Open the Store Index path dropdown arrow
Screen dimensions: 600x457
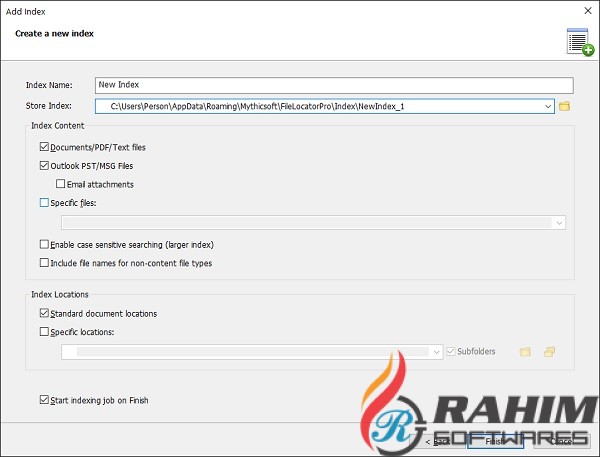pyautogui.click(x=548, y=106)
